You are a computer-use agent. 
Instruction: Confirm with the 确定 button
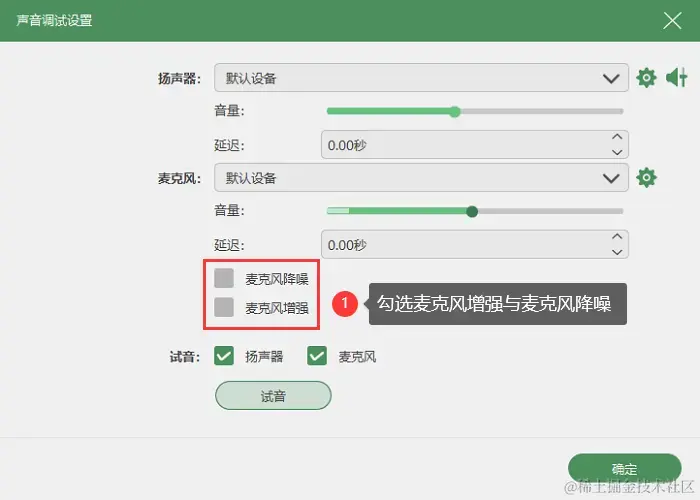point(624,468)
